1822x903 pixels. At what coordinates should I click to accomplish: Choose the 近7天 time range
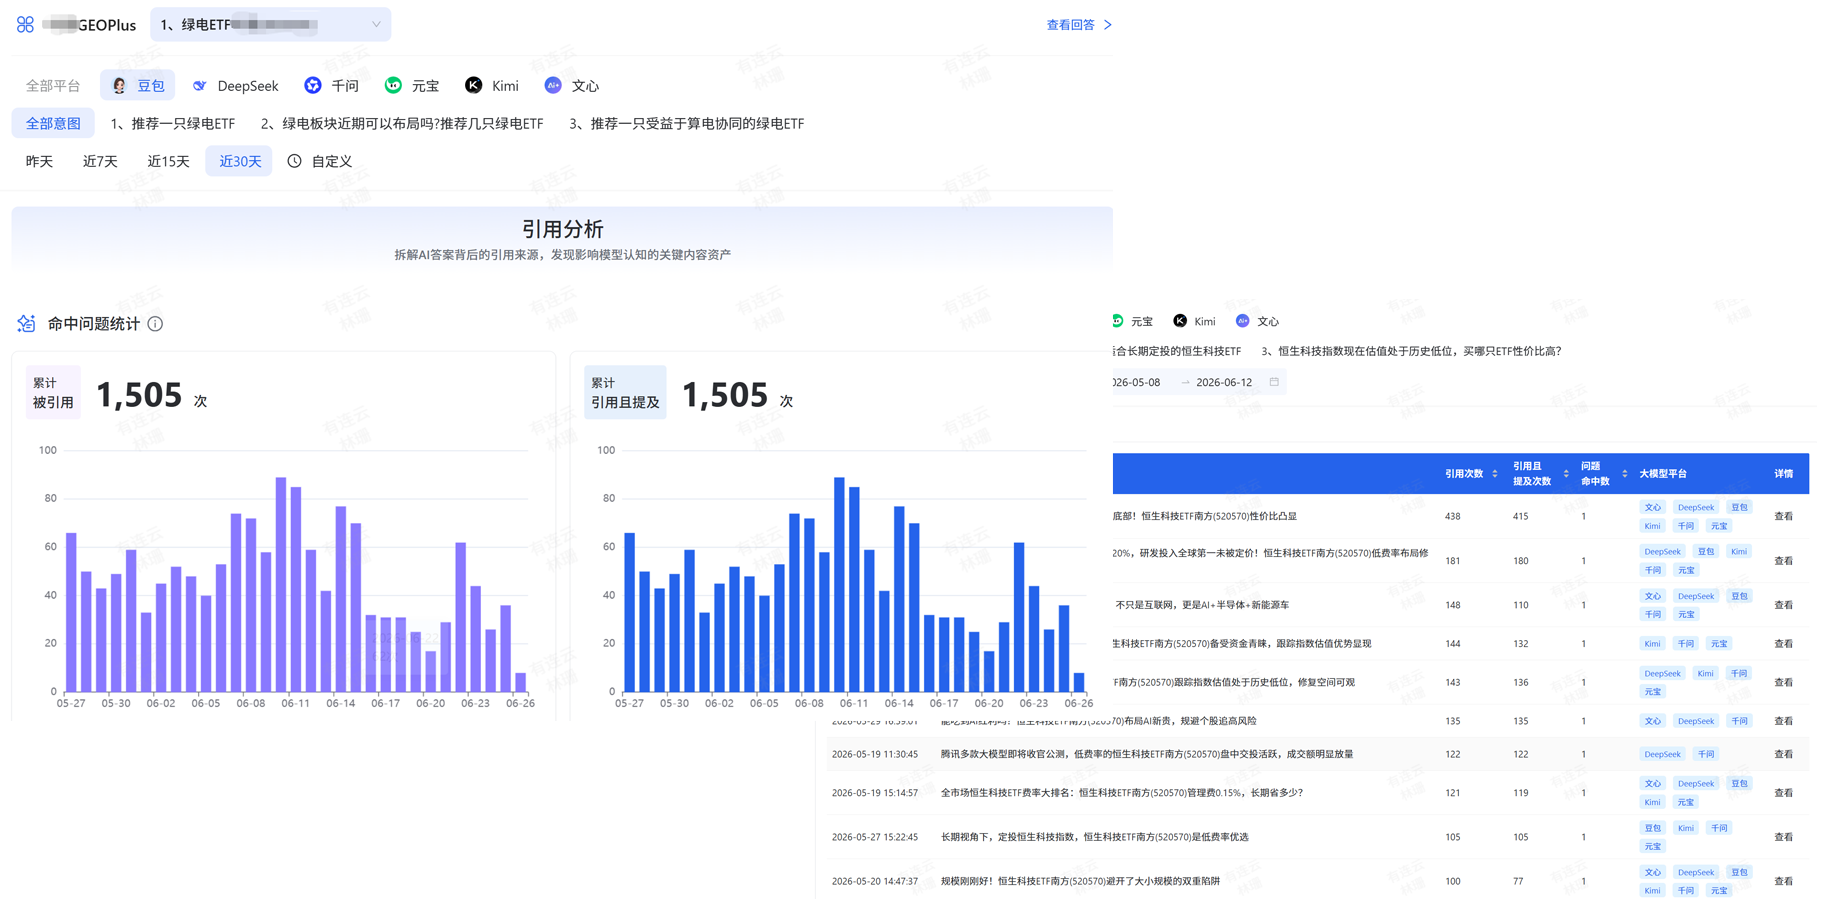point(100,161)
